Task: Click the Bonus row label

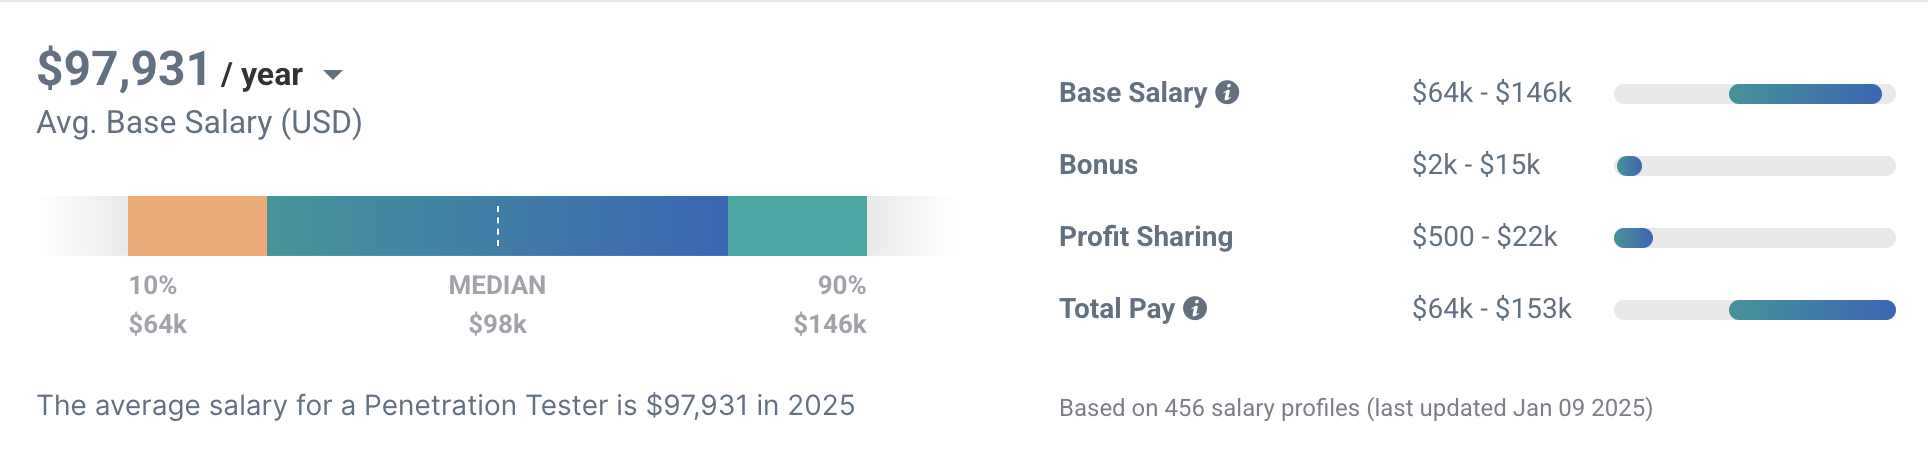Action: click(x=1098, y=165)
